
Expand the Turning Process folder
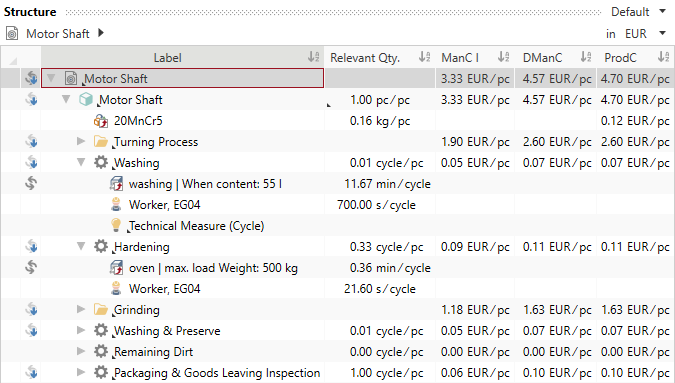click(81, 141)
